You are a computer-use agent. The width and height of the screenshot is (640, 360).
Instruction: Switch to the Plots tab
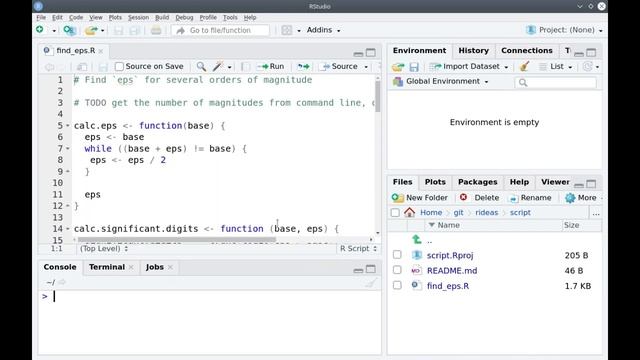[x=435, y=182]
